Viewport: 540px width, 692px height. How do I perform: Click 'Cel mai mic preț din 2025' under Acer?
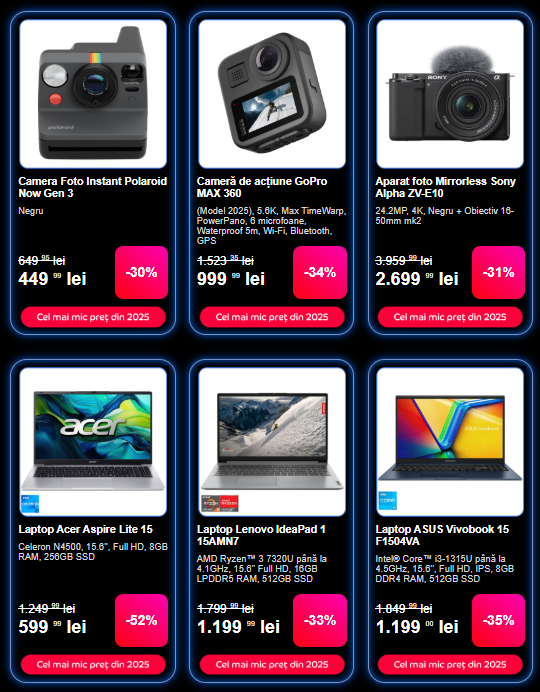tap(93, 665)
